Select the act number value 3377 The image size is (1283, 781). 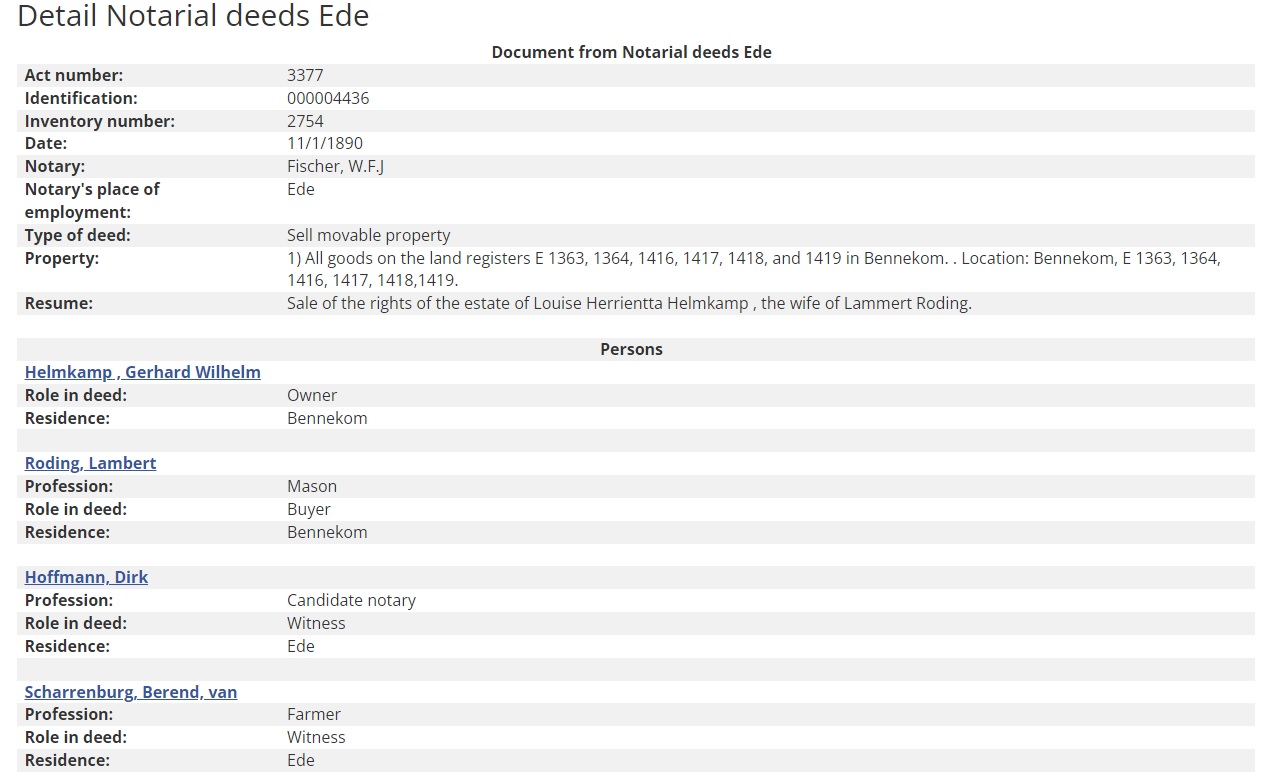coord(305,75)
